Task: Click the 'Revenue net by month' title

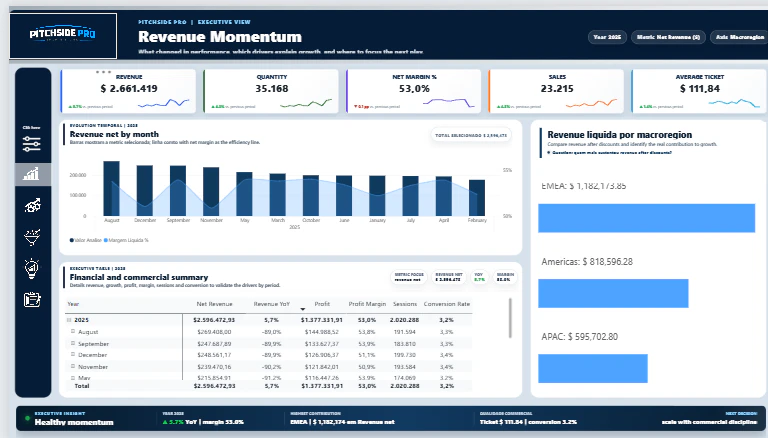Action: pos(114,134)
